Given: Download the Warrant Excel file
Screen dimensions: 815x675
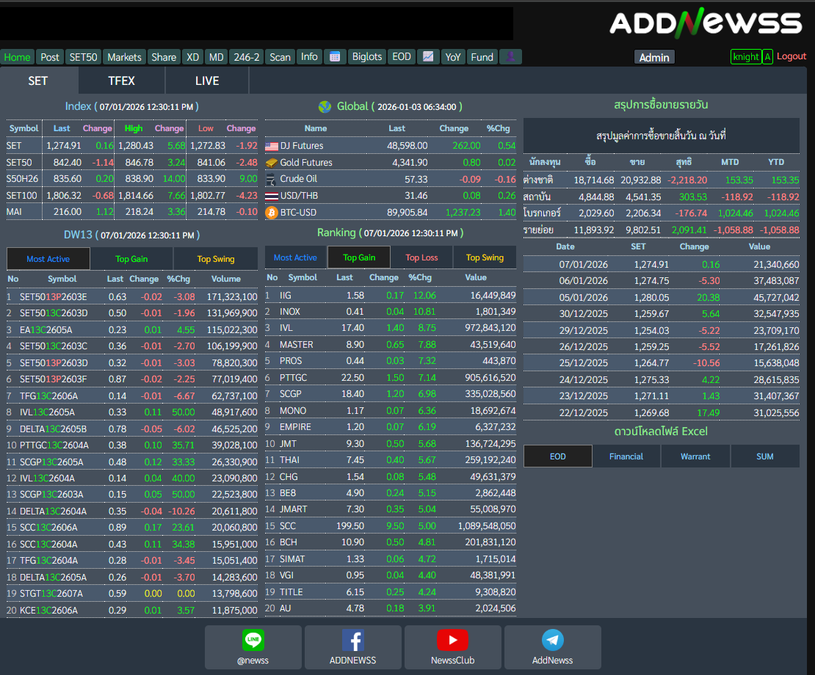Looking at the screenshot, I should (x=695, y=457).
